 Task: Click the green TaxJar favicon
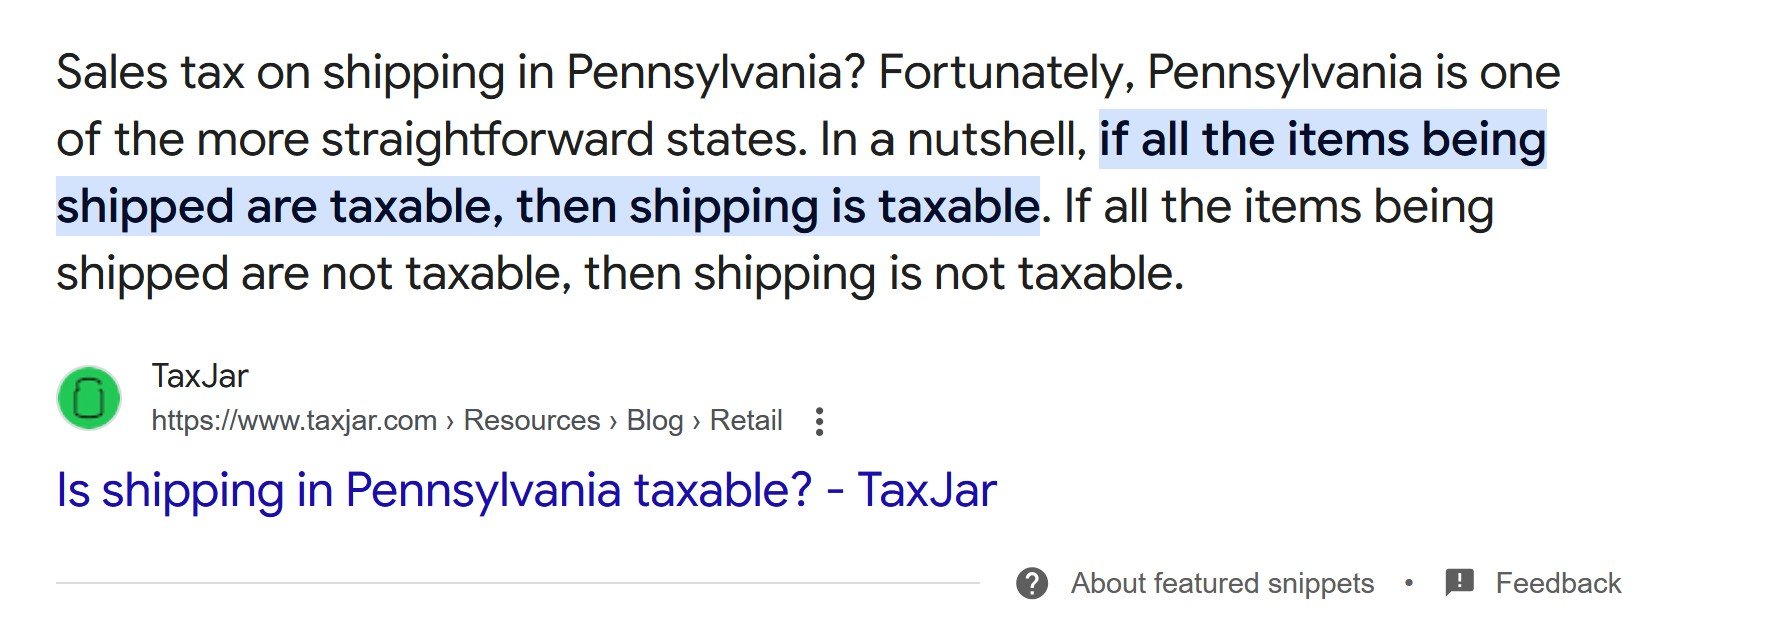coord(89,398)
